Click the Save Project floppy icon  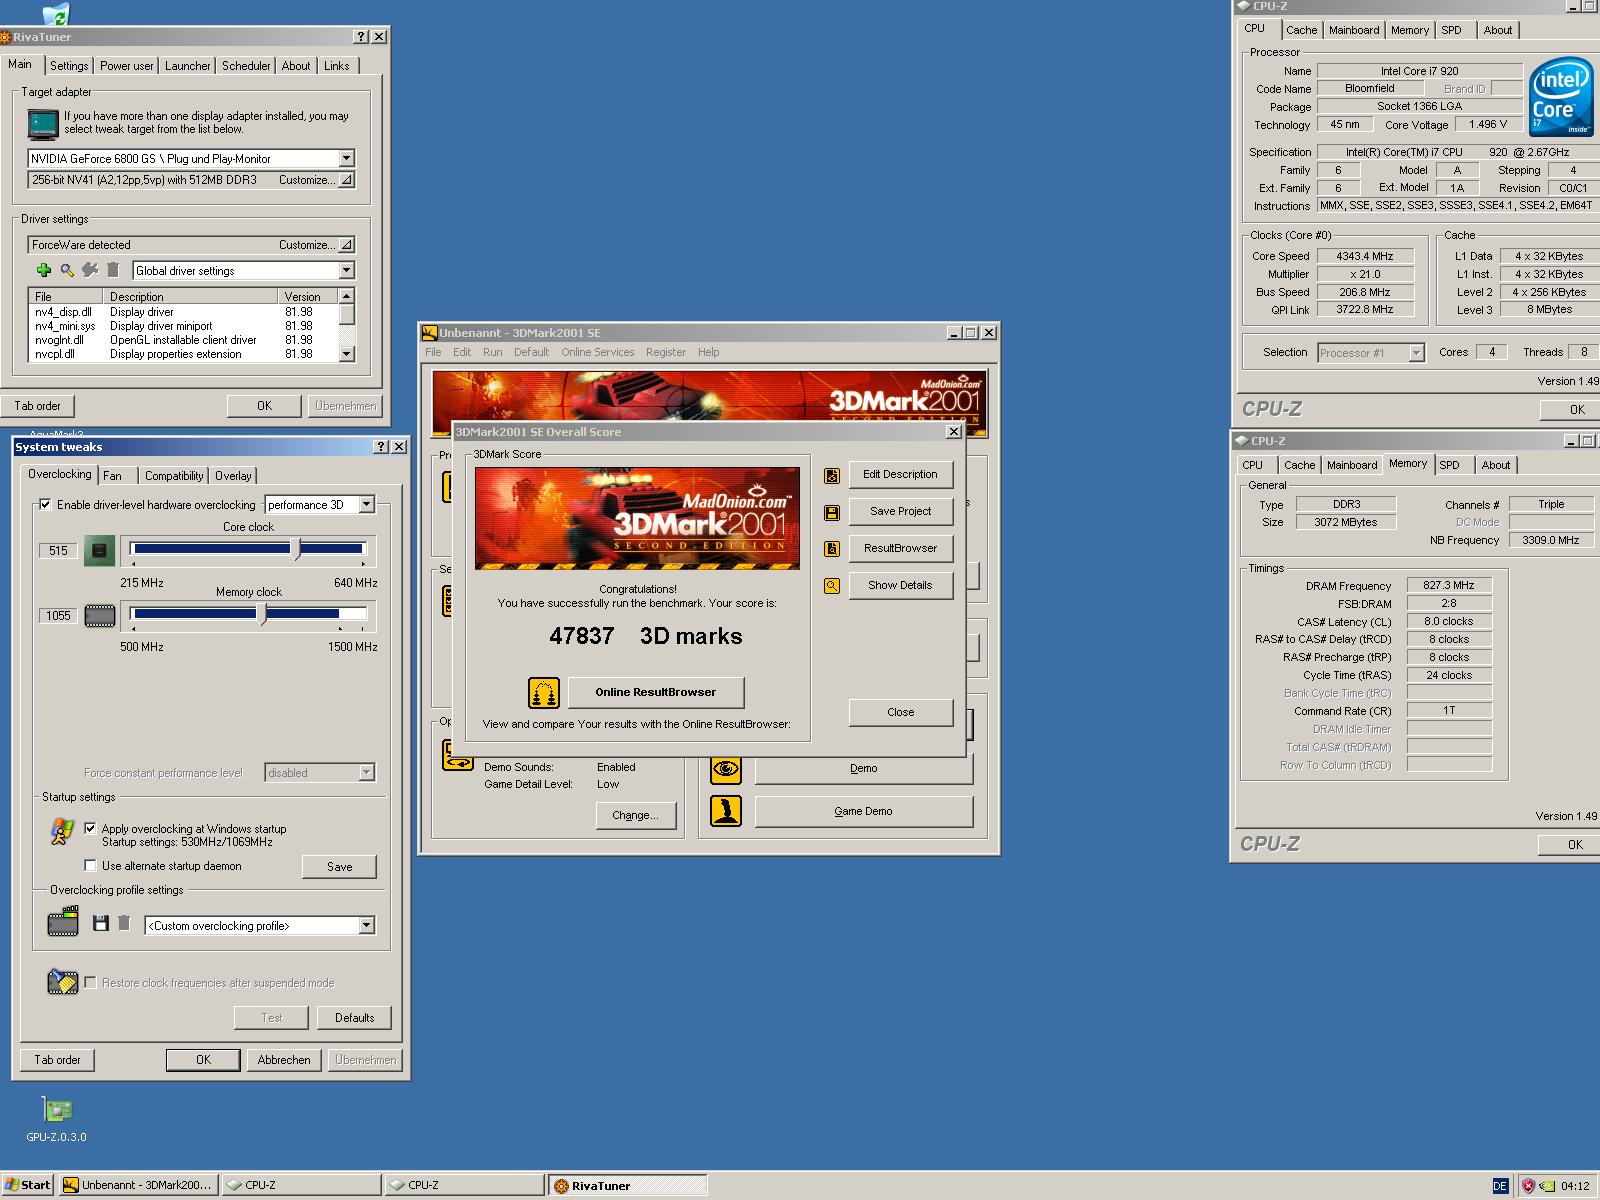point(832,512)
